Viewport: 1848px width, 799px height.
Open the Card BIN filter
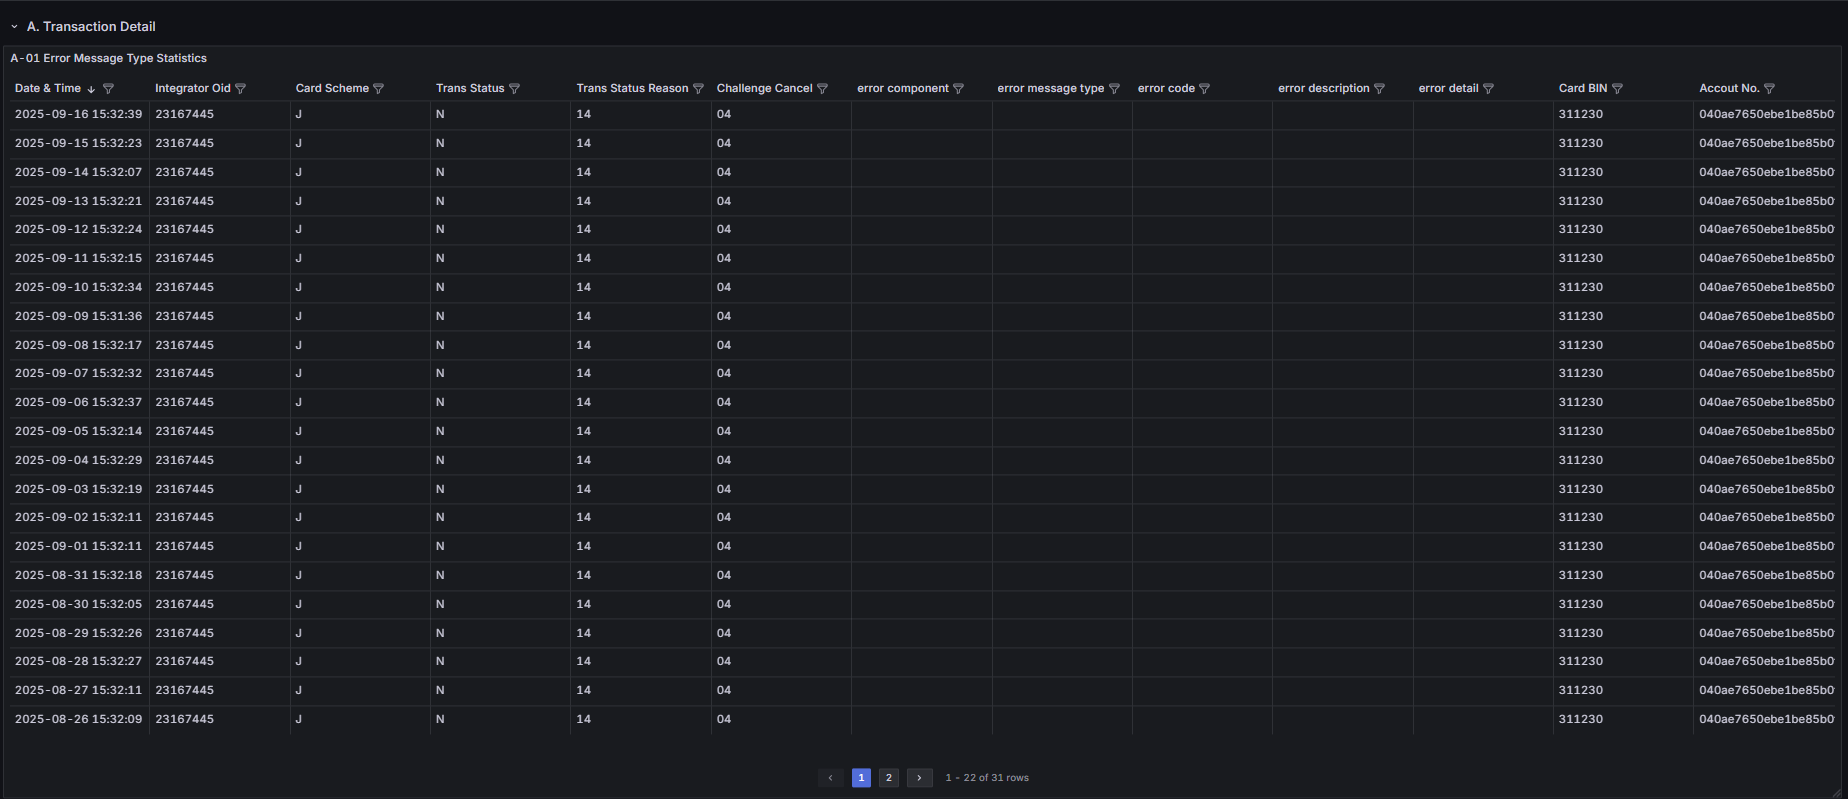[1617, 89]
